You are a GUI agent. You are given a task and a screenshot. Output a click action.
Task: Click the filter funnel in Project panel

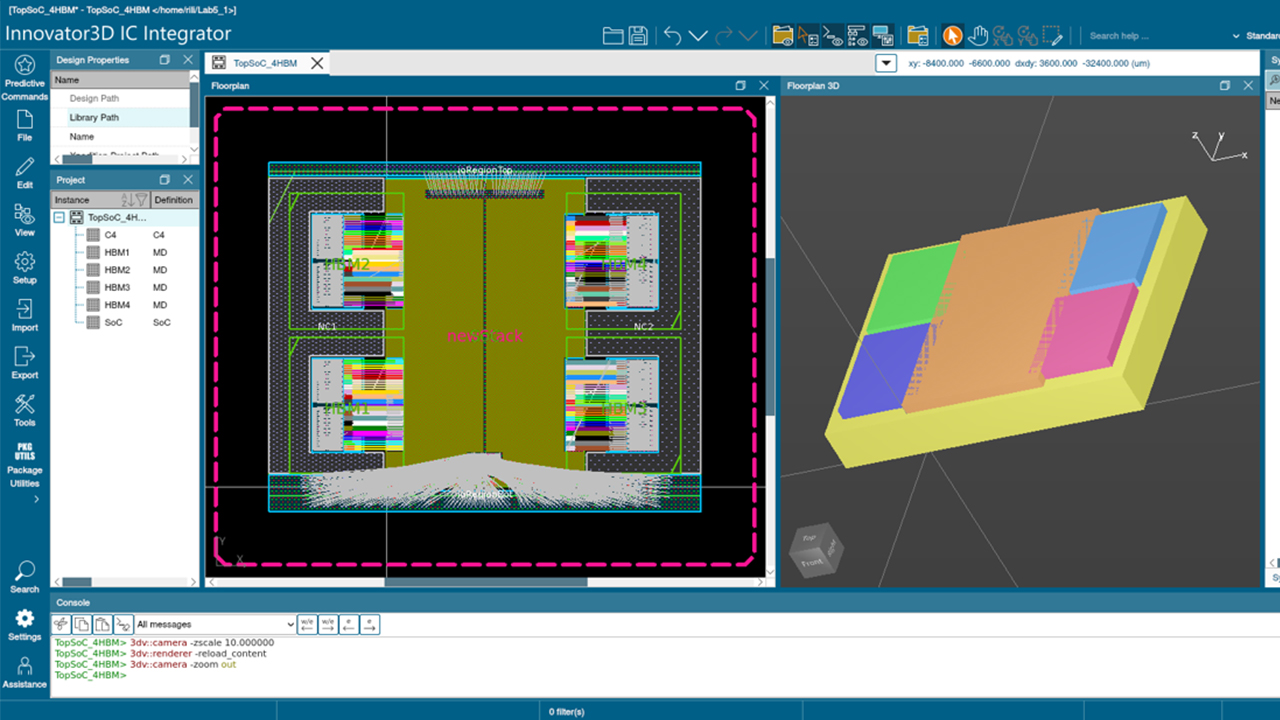click(x=141, y=200)
